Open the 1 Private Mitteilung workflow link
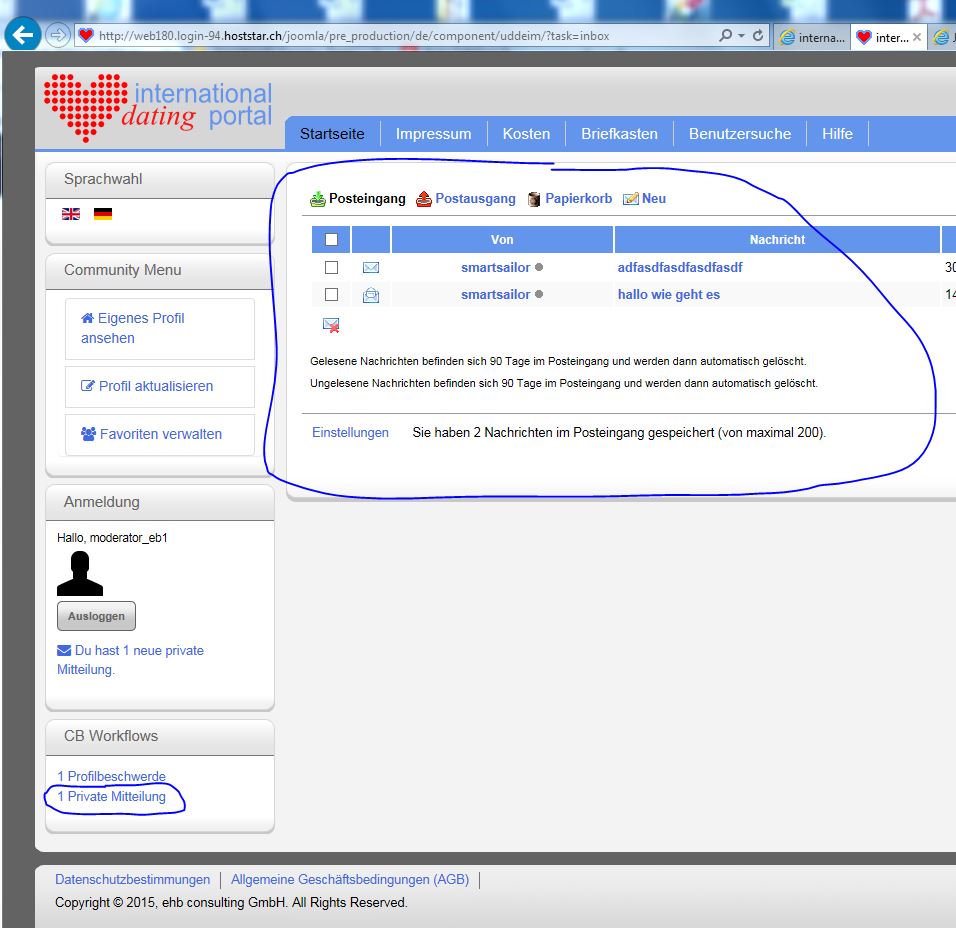Screen dimensions: 956x928 [111, 796]
